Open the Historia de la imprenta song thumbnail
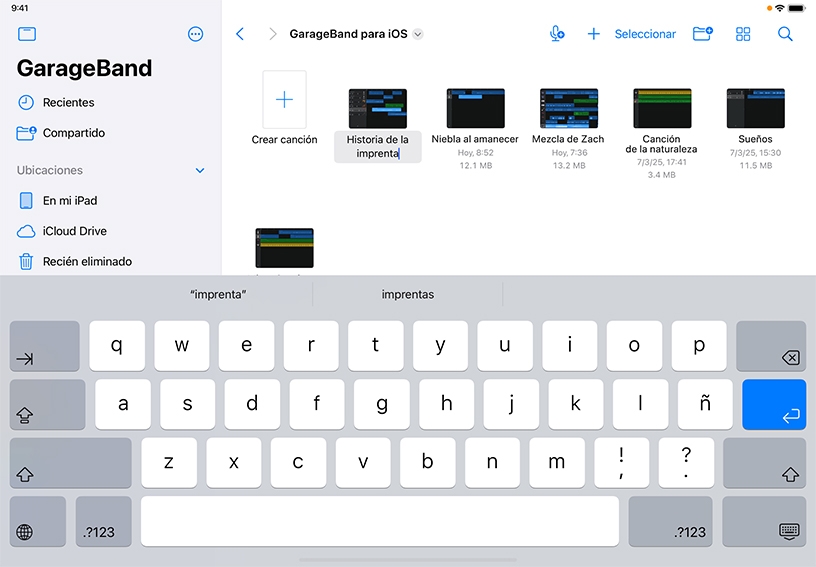816x567 pixels. click(378, 108)
